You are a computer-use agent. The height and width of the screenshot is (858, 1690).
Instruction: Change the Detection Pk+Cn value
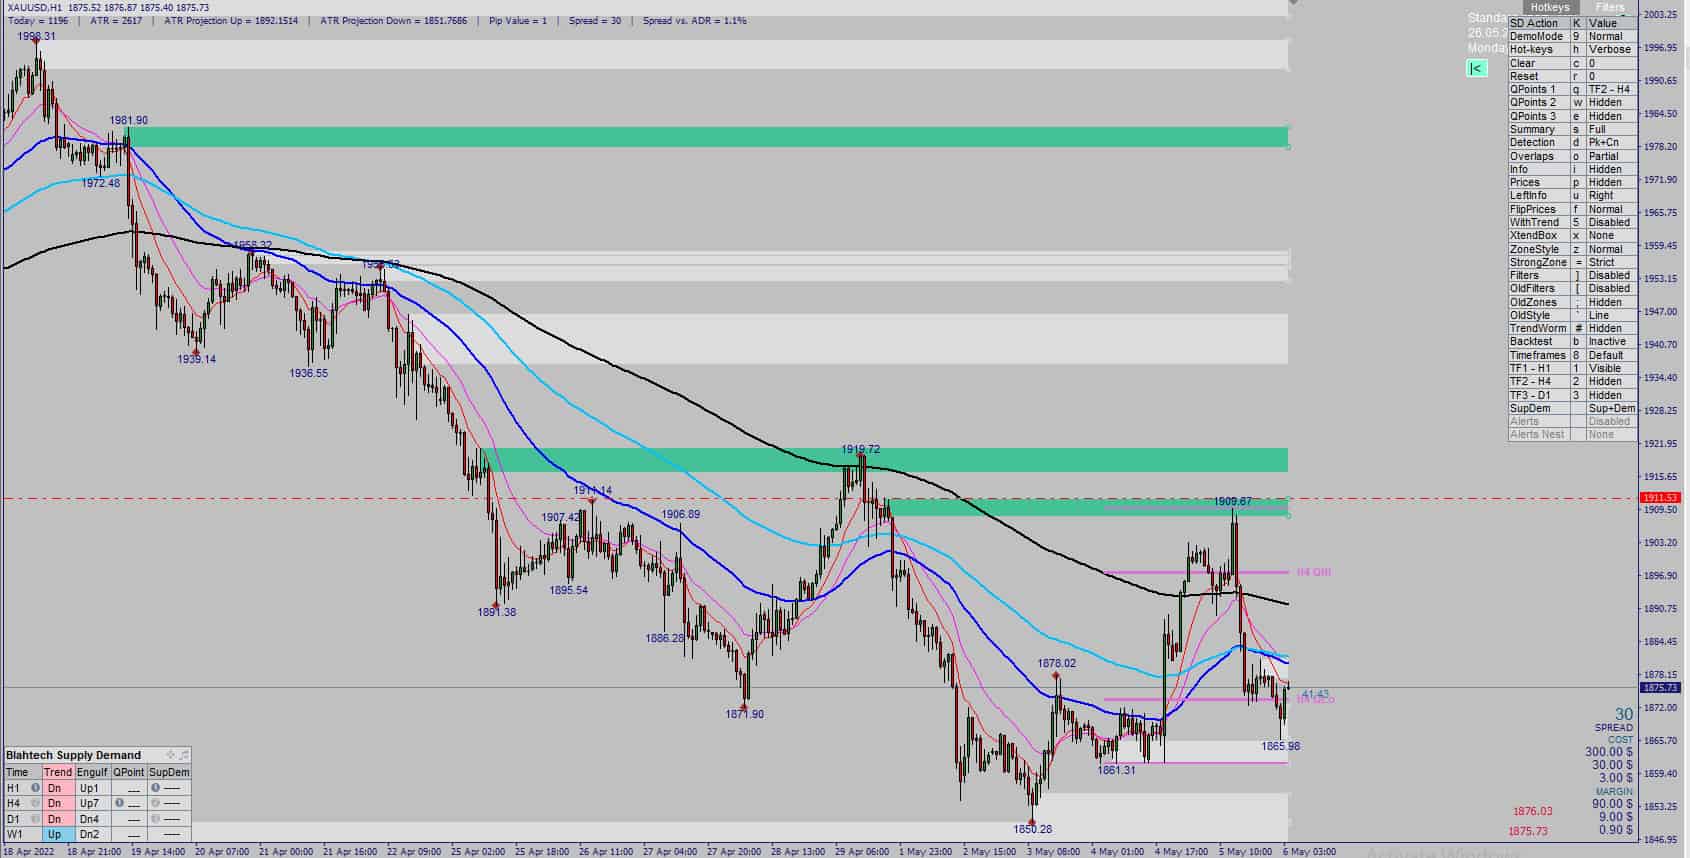pyautogui.click(x=1611, y=142)
